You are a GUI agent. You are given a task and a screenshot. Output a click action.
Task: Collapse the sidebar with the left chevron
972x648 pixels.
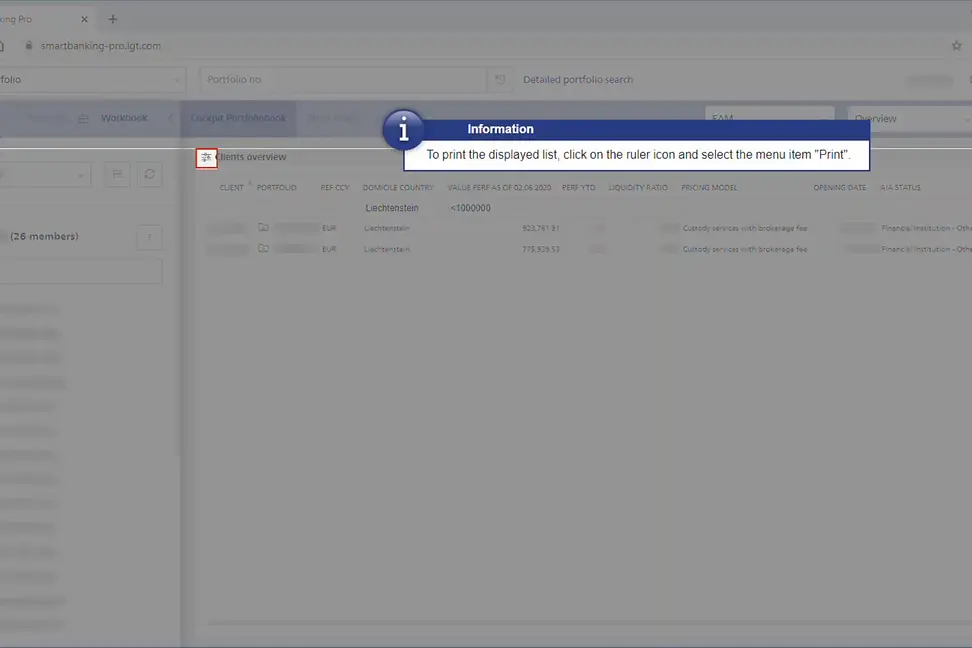(170, 118)
